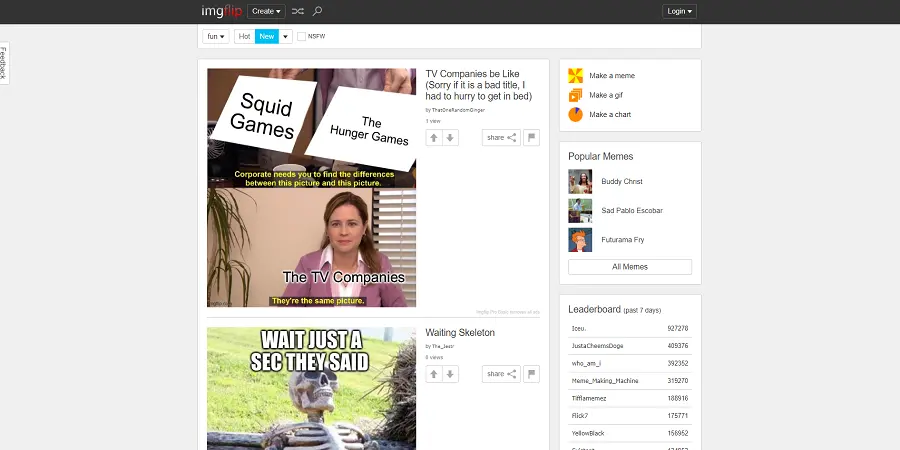This screenshot has width=900, height=450.
Task: Upvote the Waiting Skeleton meme
Action: click(x=434, y=374)
